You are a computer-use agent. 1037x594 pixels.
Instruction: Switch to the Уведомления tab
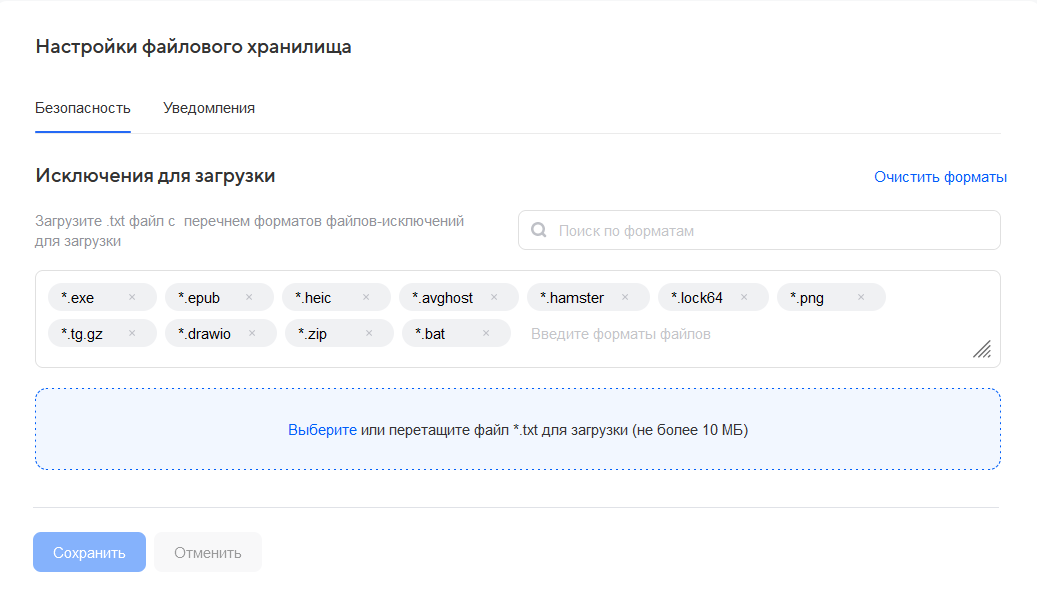coord(209,108)
